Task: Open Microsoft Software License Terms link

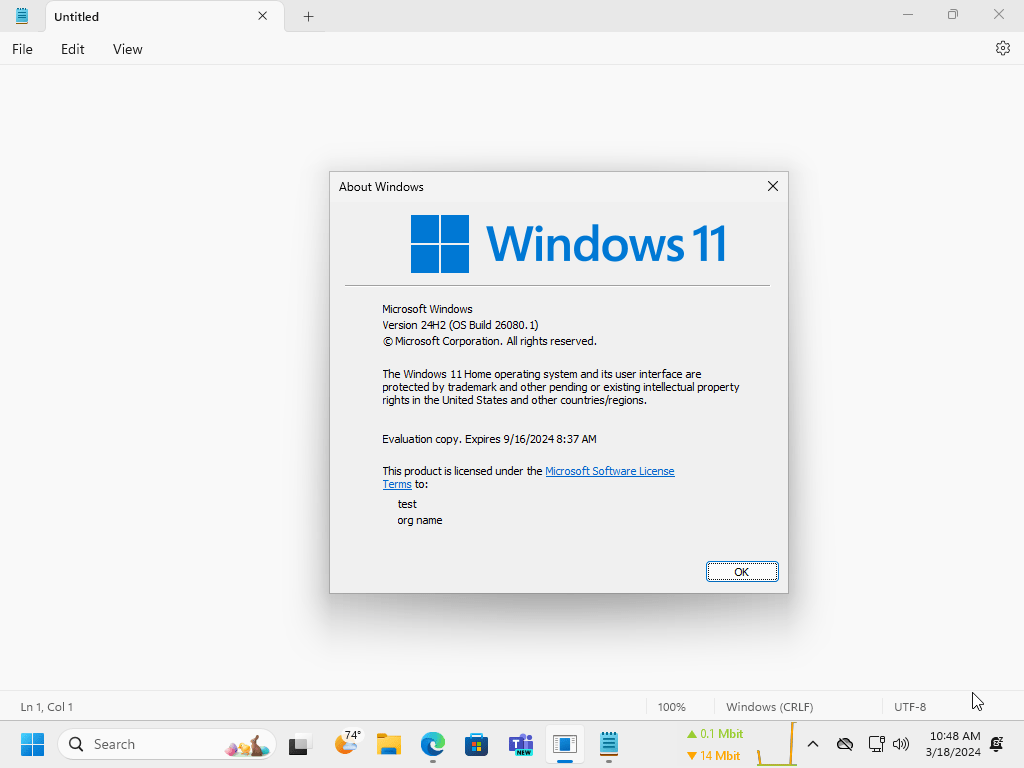Action: pyautogui.click(x=609, y=471)
